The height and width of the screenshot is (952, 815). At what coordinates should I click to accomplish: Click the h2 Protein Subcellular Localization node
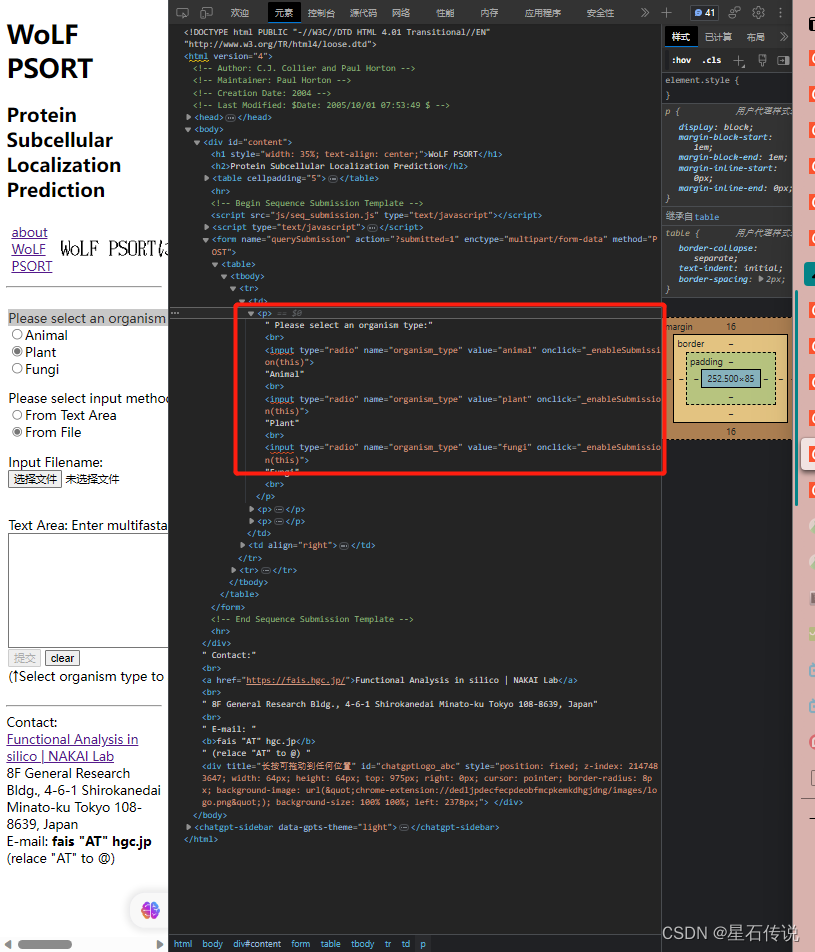339,166
